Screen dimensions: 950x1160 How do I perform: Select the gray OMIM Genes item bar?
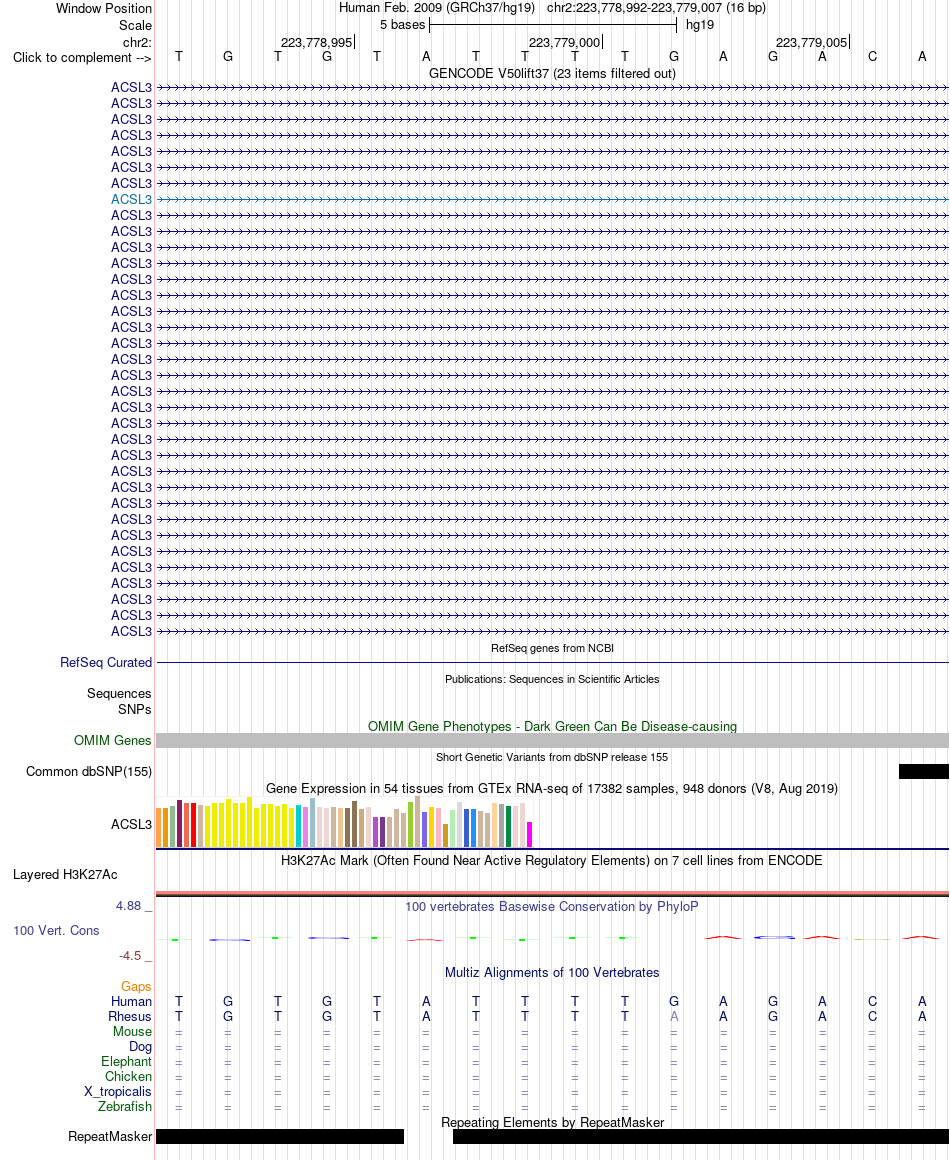(x=552, y=741)
